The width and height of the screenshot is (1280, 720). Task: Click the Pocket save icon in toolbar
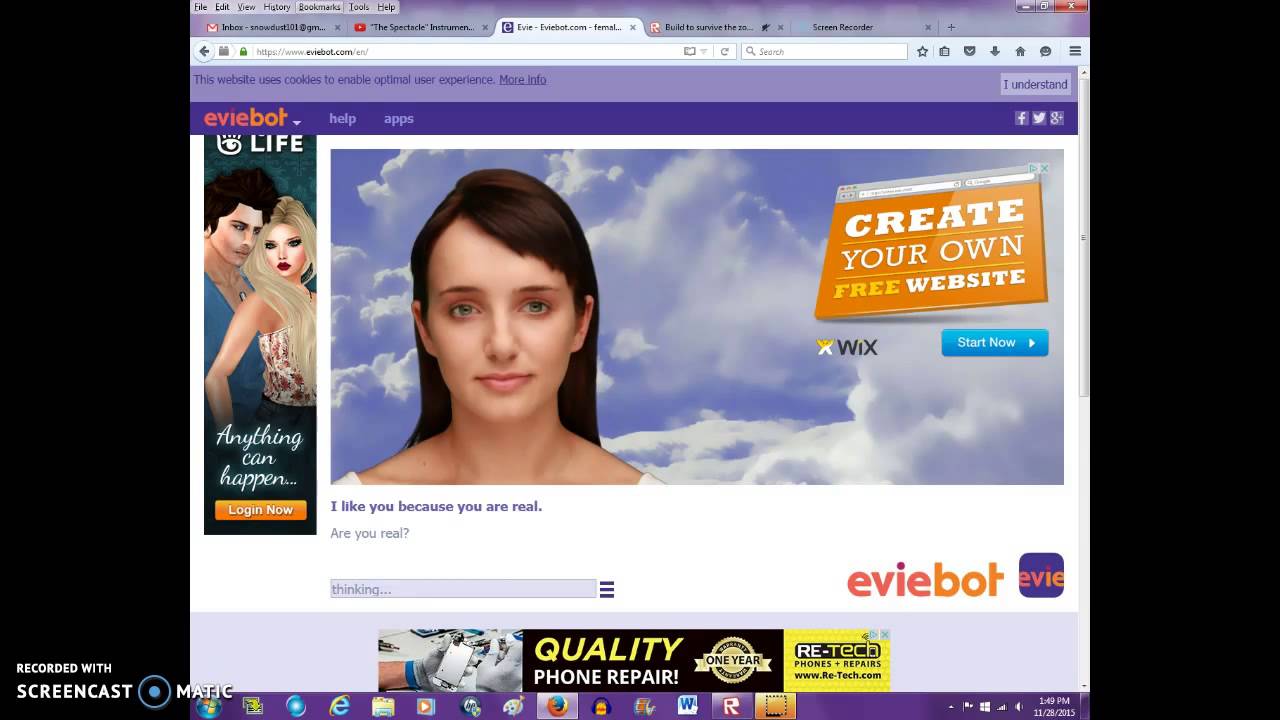click(969, 51)
